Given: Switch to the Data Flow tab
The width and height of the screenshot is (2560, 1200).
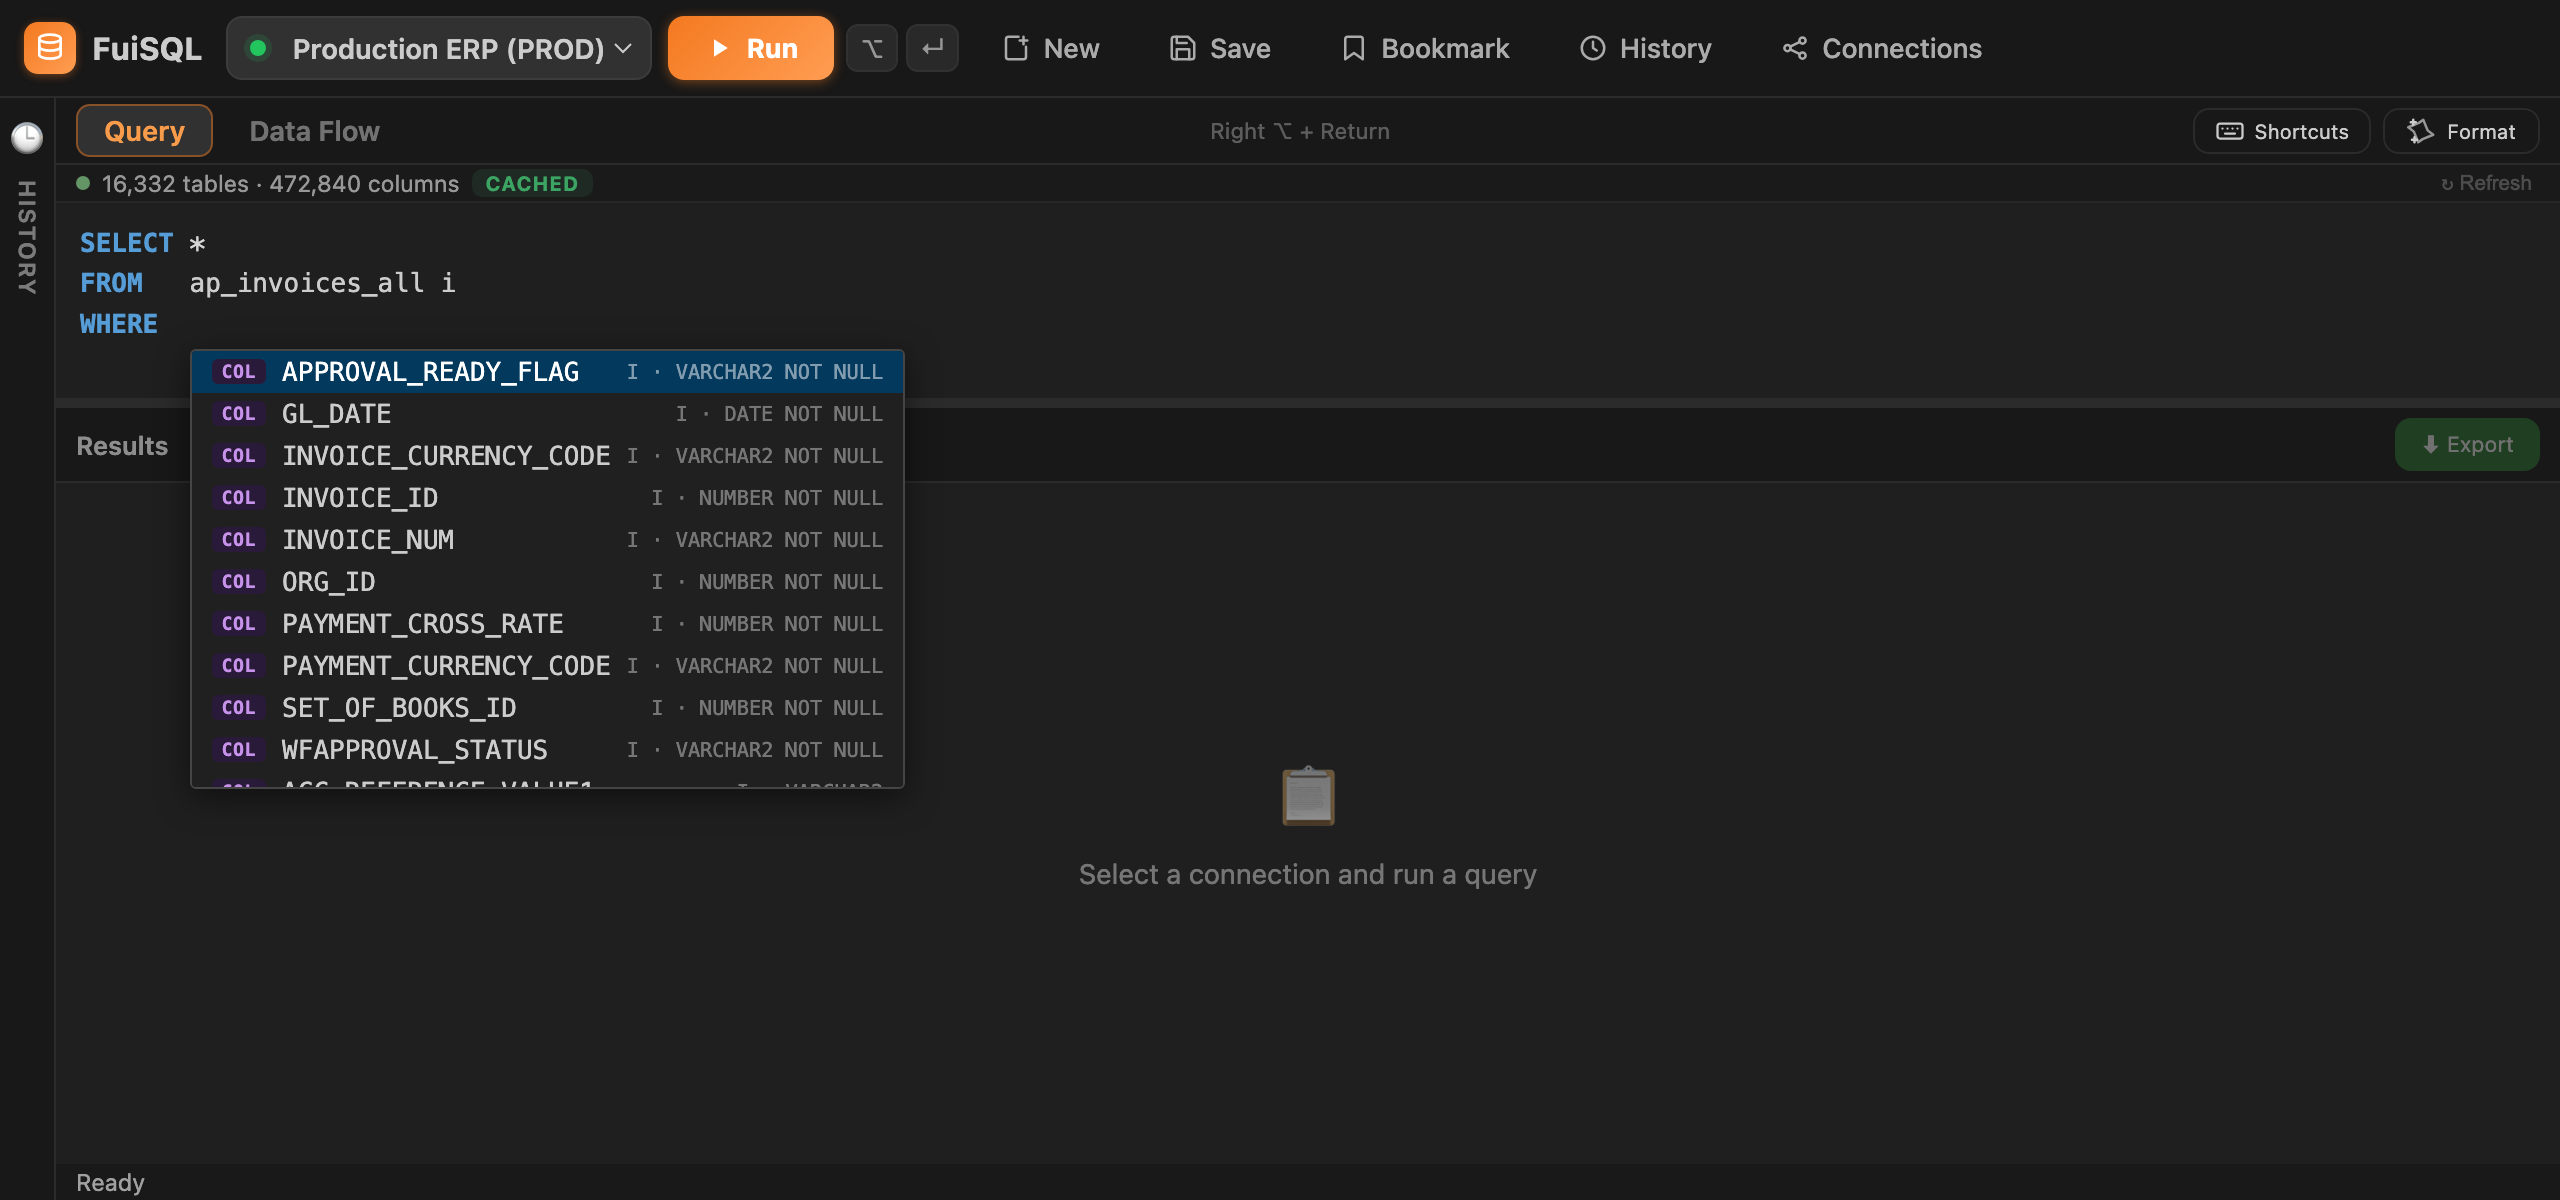Looking at the screenshot, I should (x=314, y=131).
